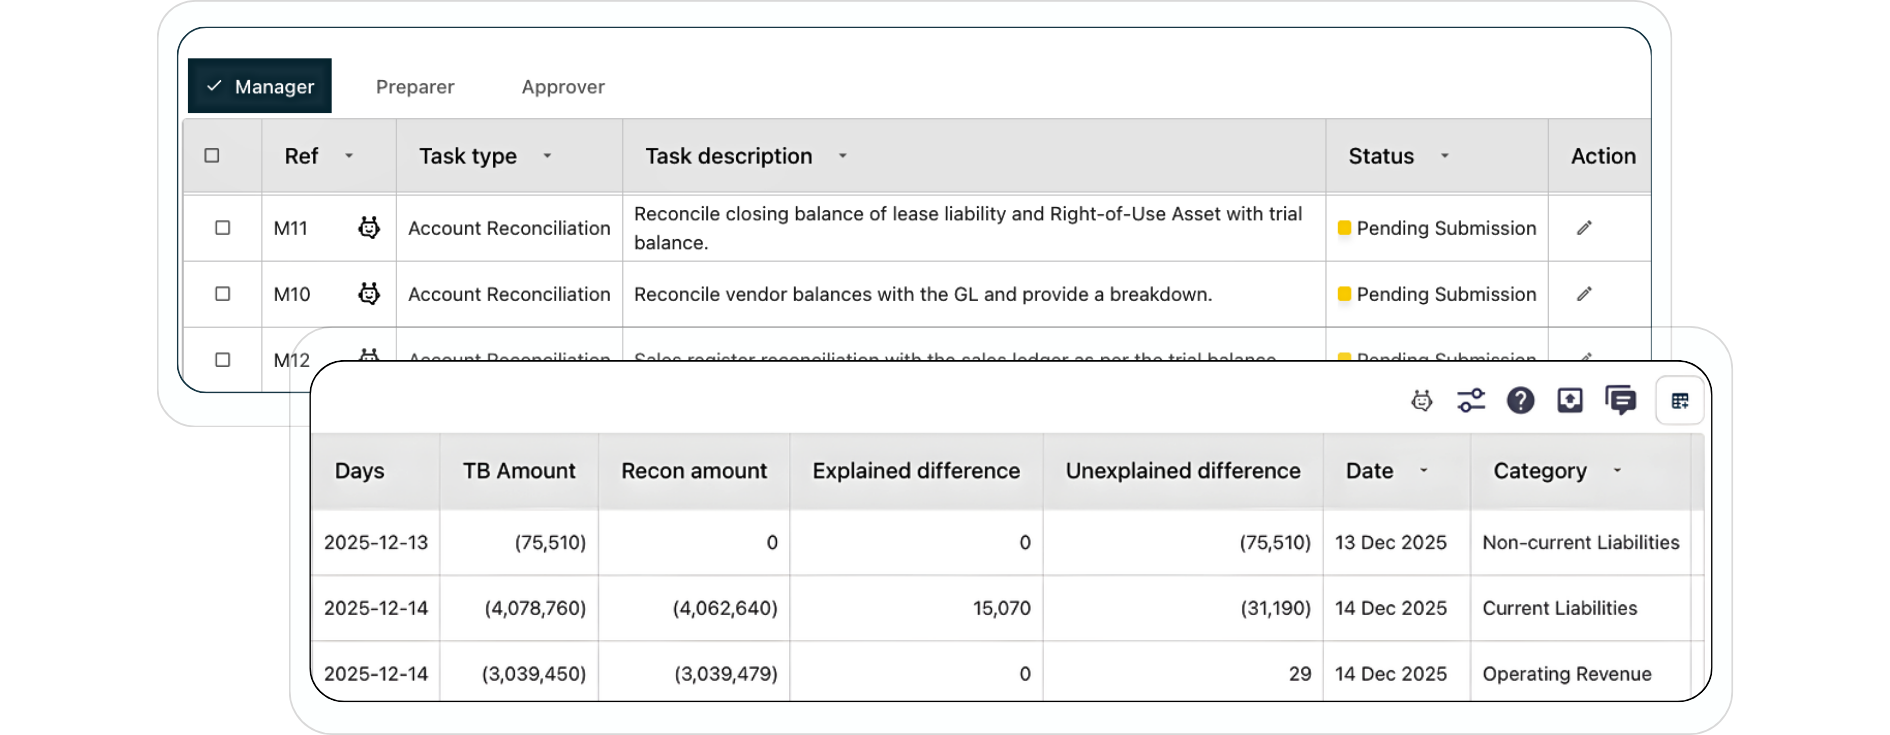Switch to the Approver tab
This screenshot has width=1890, height=735.
tap(563, 87)
